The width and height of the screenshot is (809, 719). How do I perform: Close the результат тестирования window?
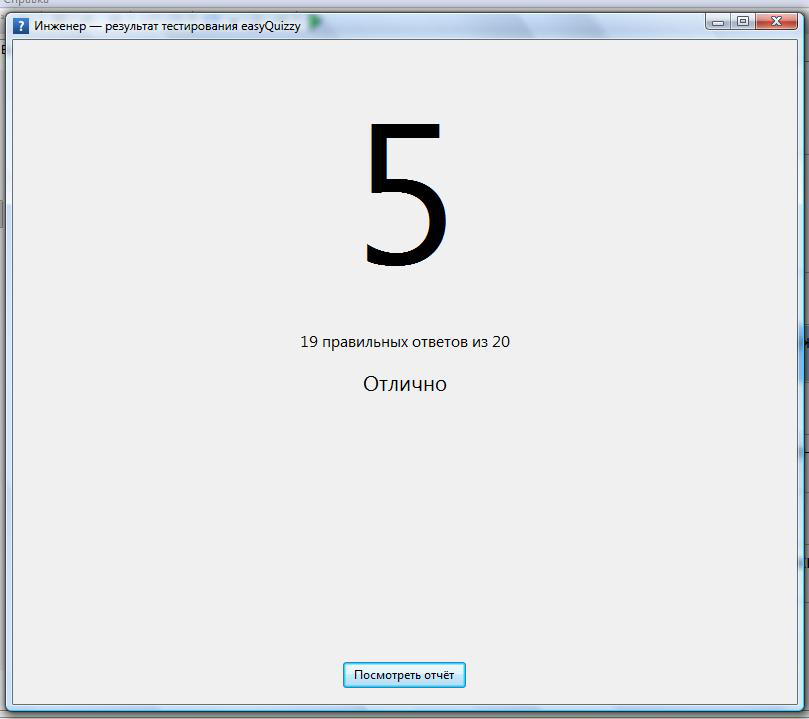click(776, 22)
